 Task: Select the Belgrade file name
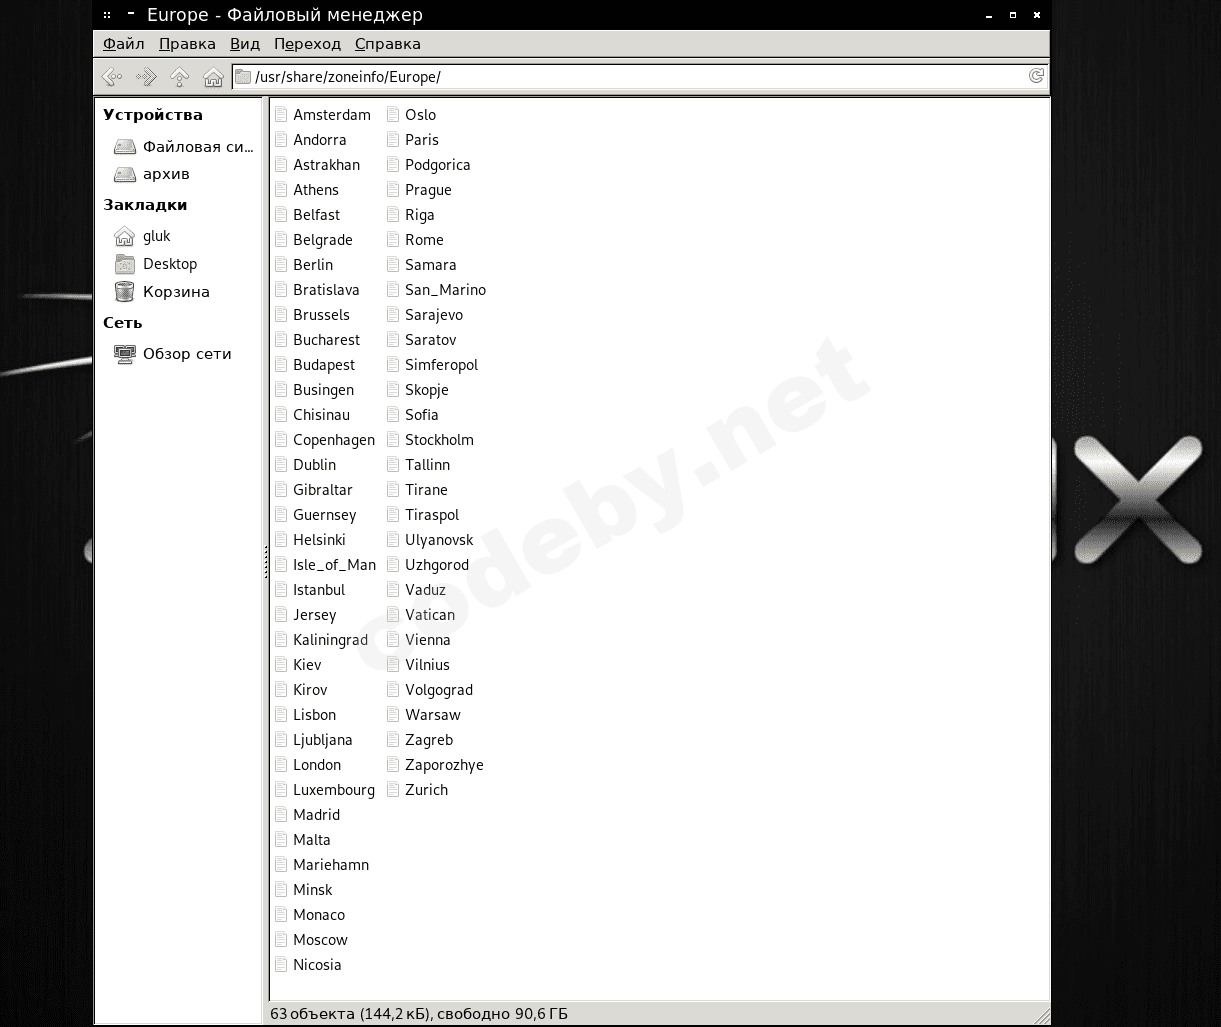tap(323, 240)
